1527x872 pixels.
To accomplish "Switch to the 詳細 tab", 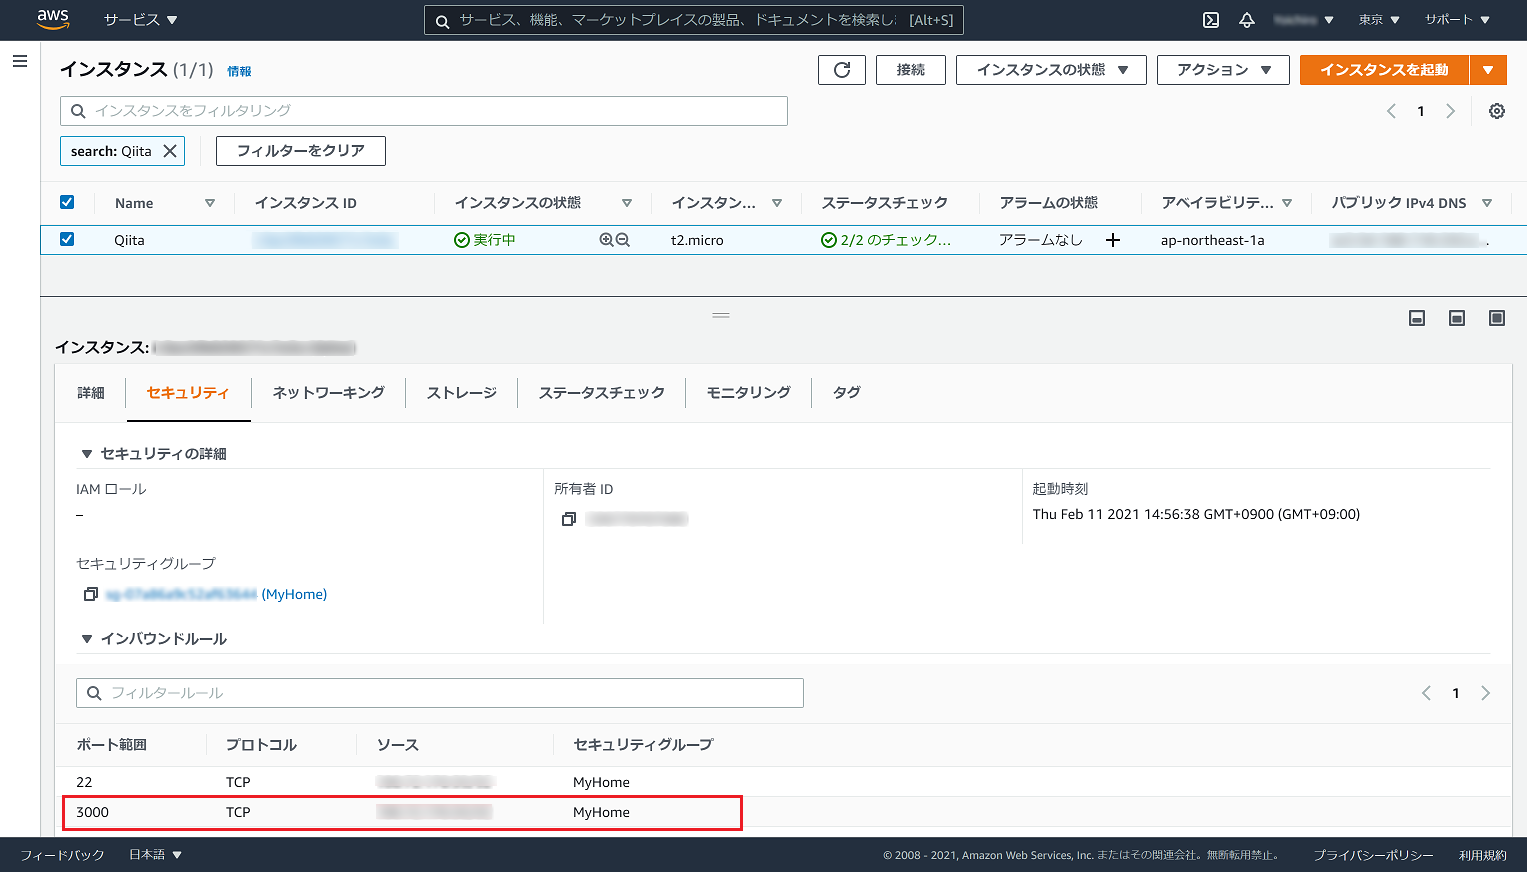I will coord(91,393).
